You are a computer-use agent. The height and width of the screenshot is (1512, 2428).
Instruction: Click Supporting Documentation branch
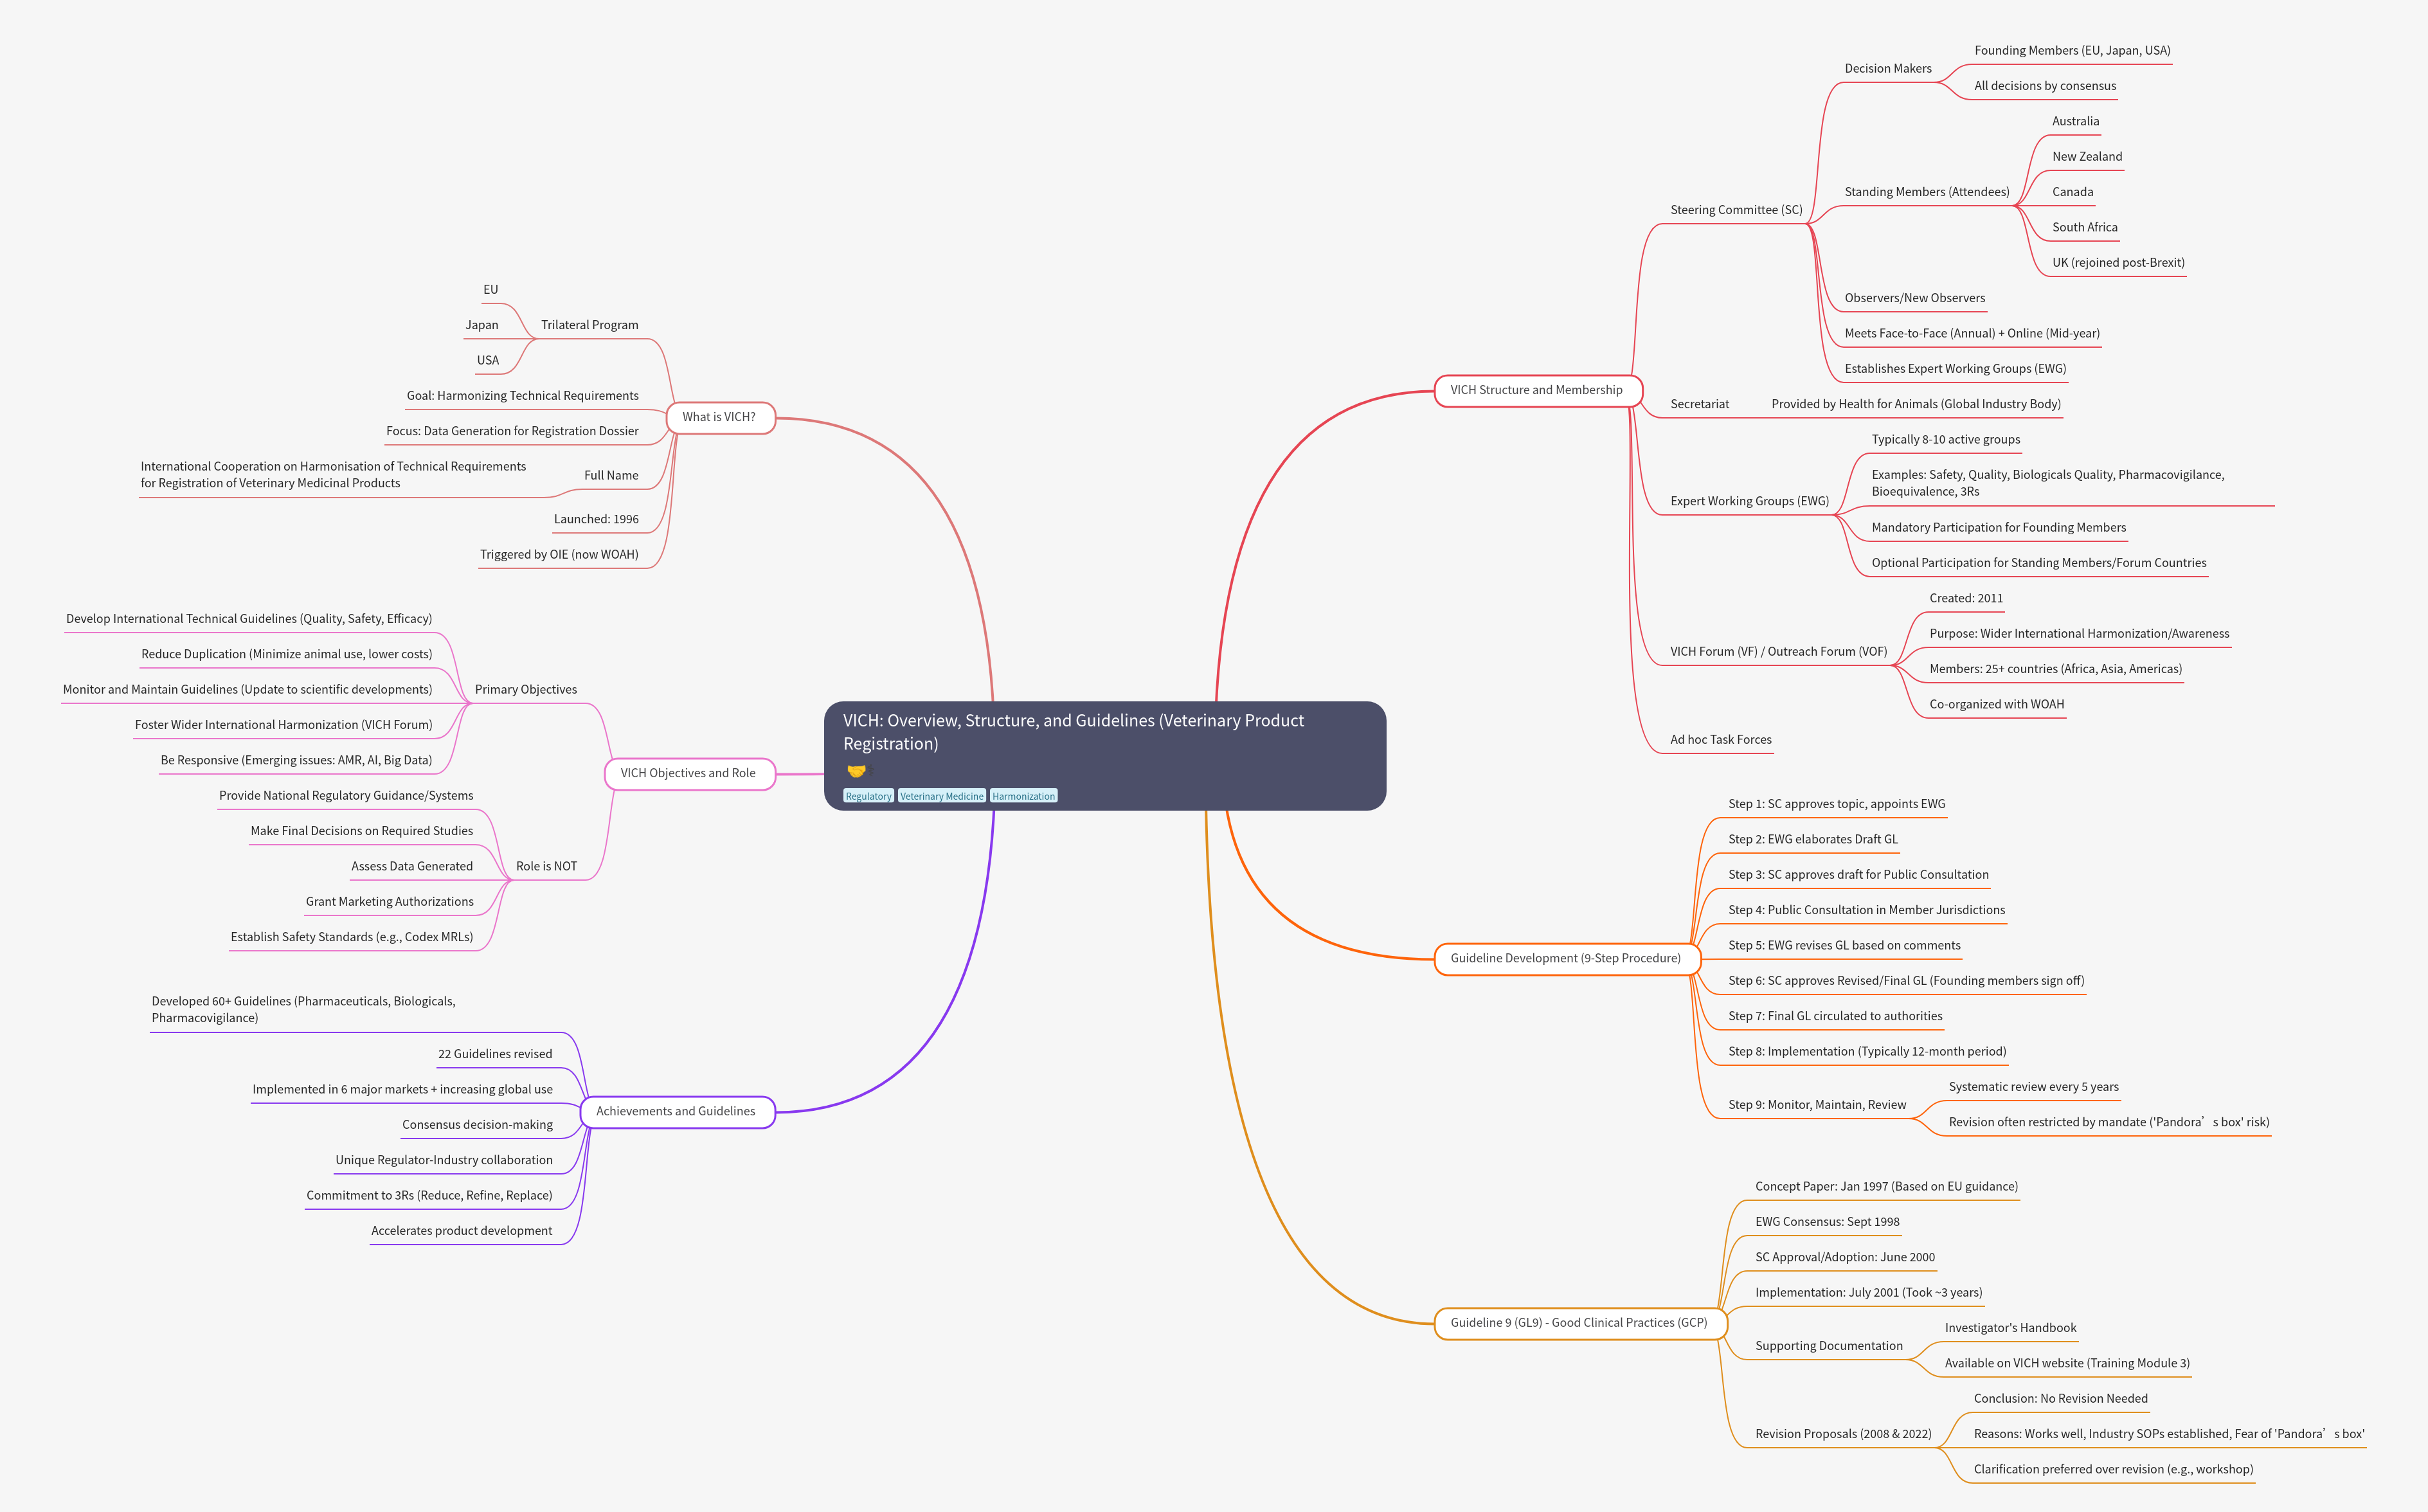click(x=1828, y=1346)
